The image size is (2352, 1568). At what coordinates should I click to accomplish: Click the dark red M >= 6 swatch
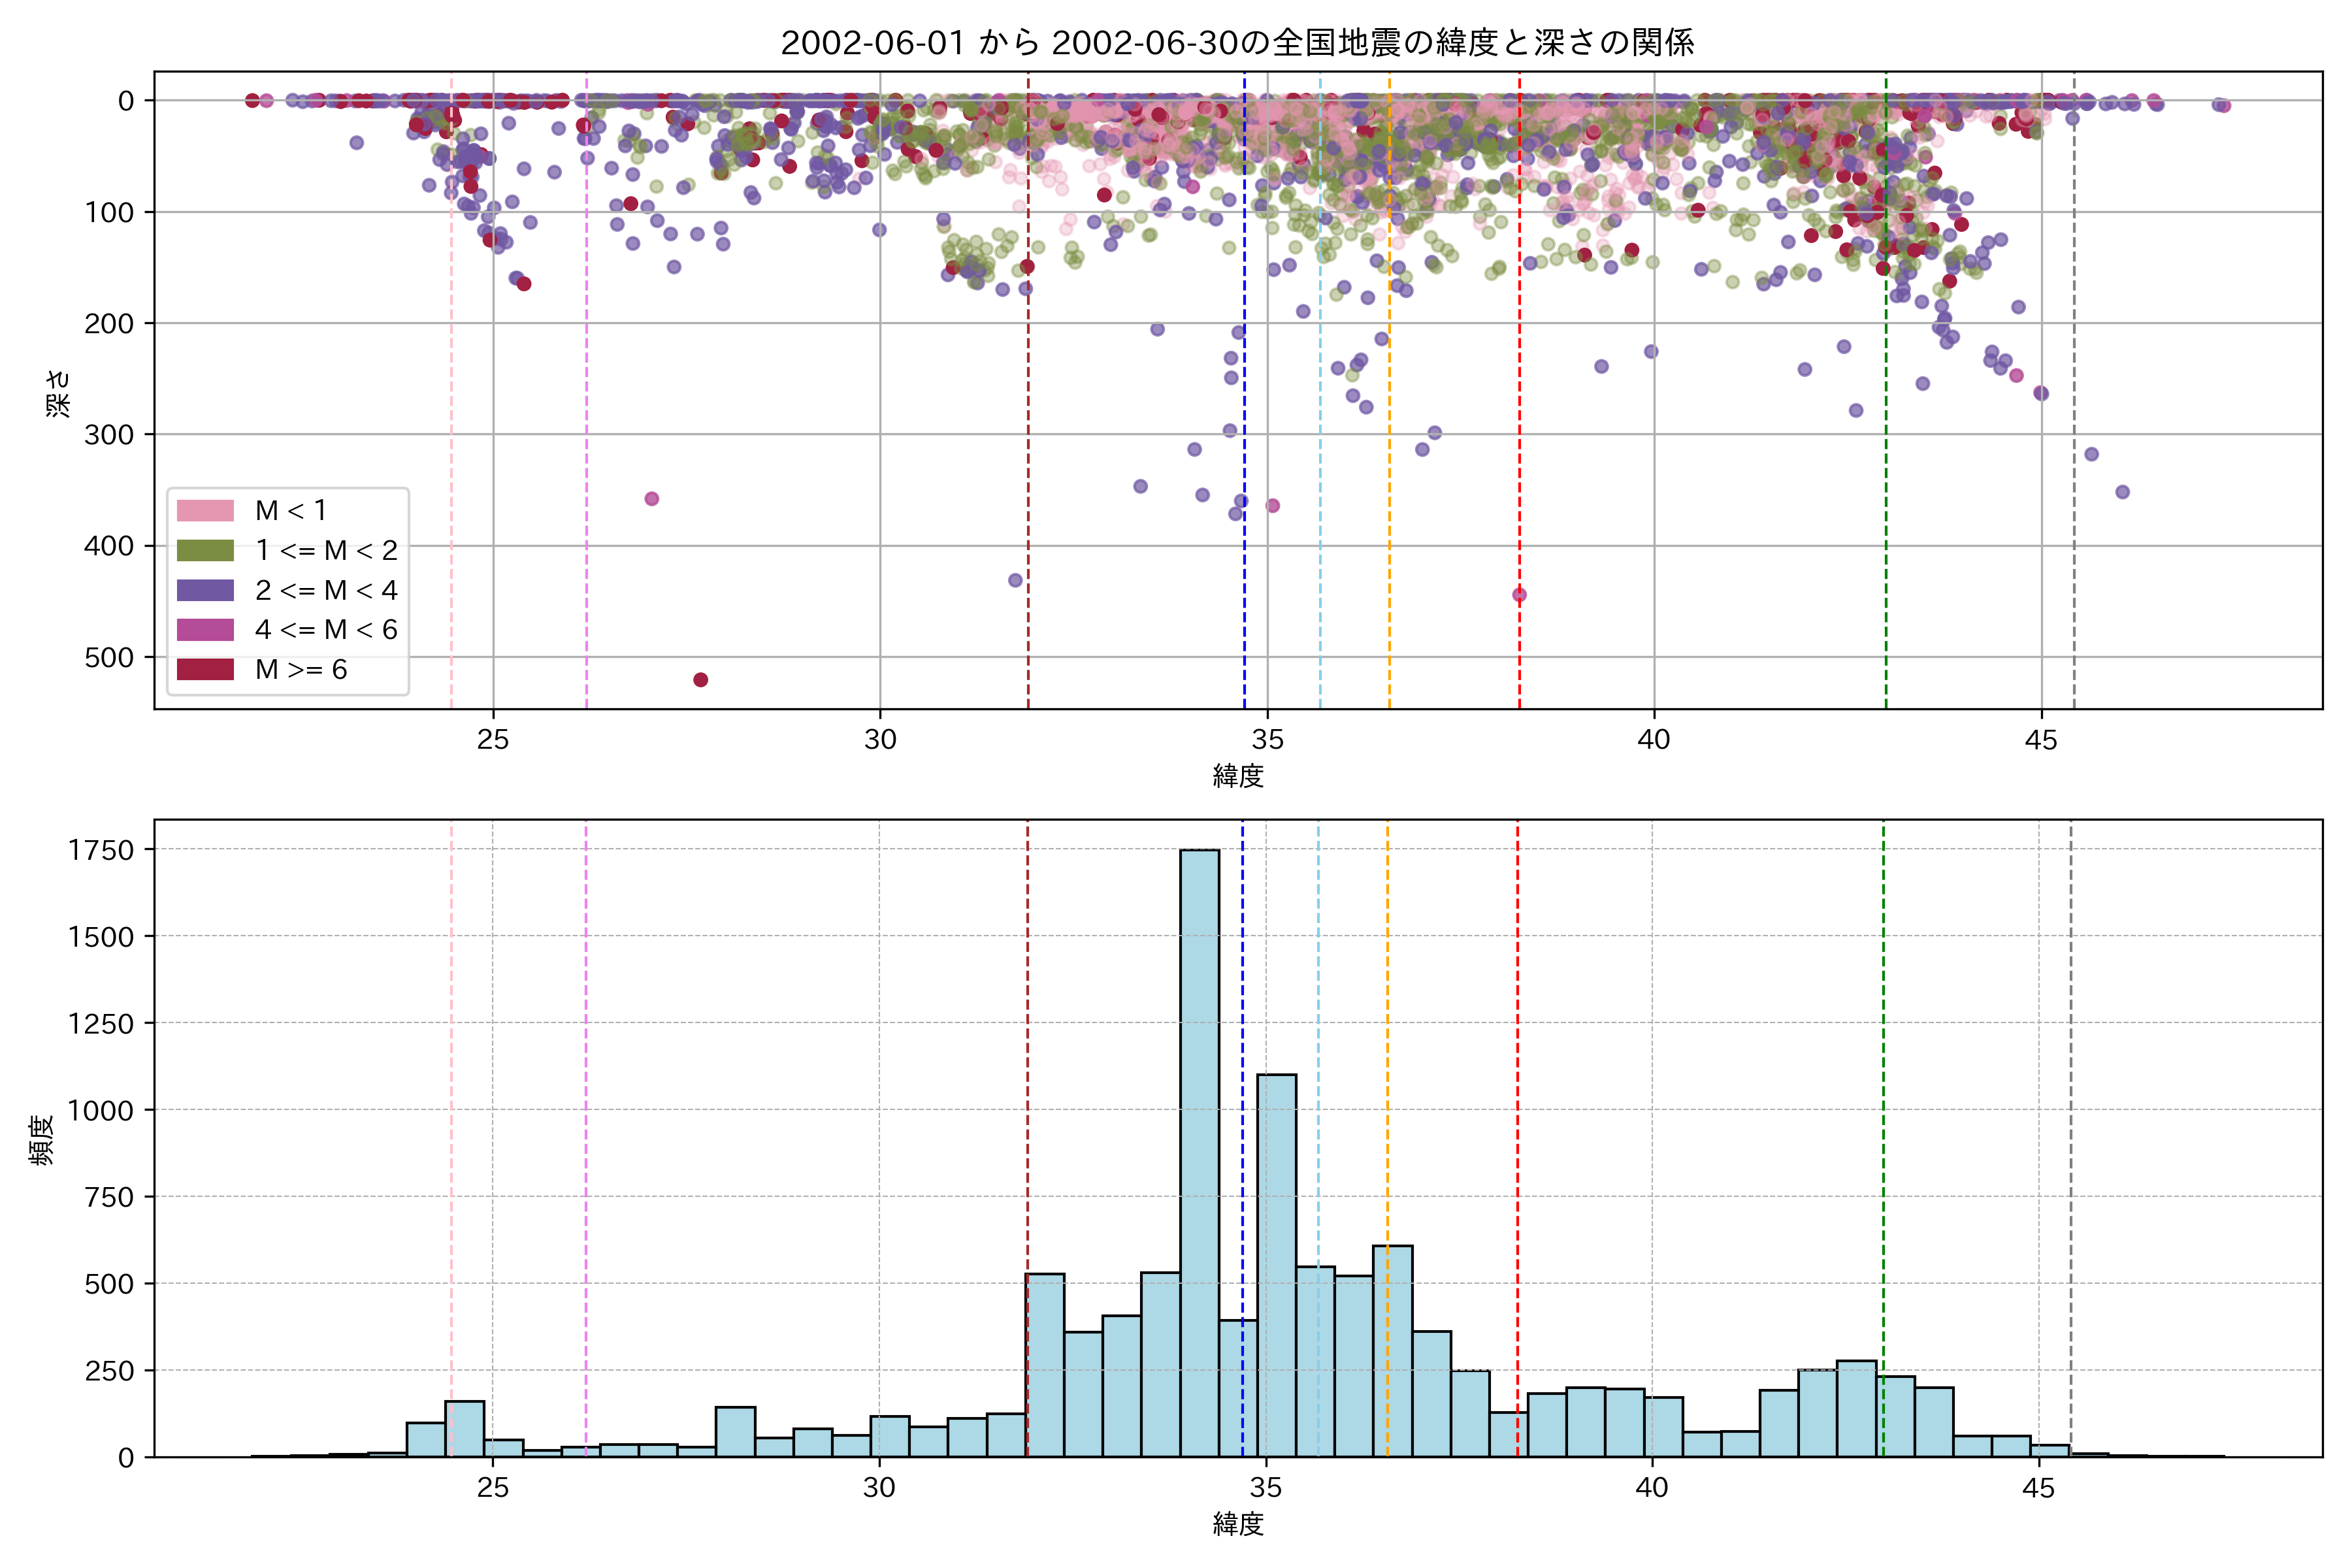pos(205,669)
